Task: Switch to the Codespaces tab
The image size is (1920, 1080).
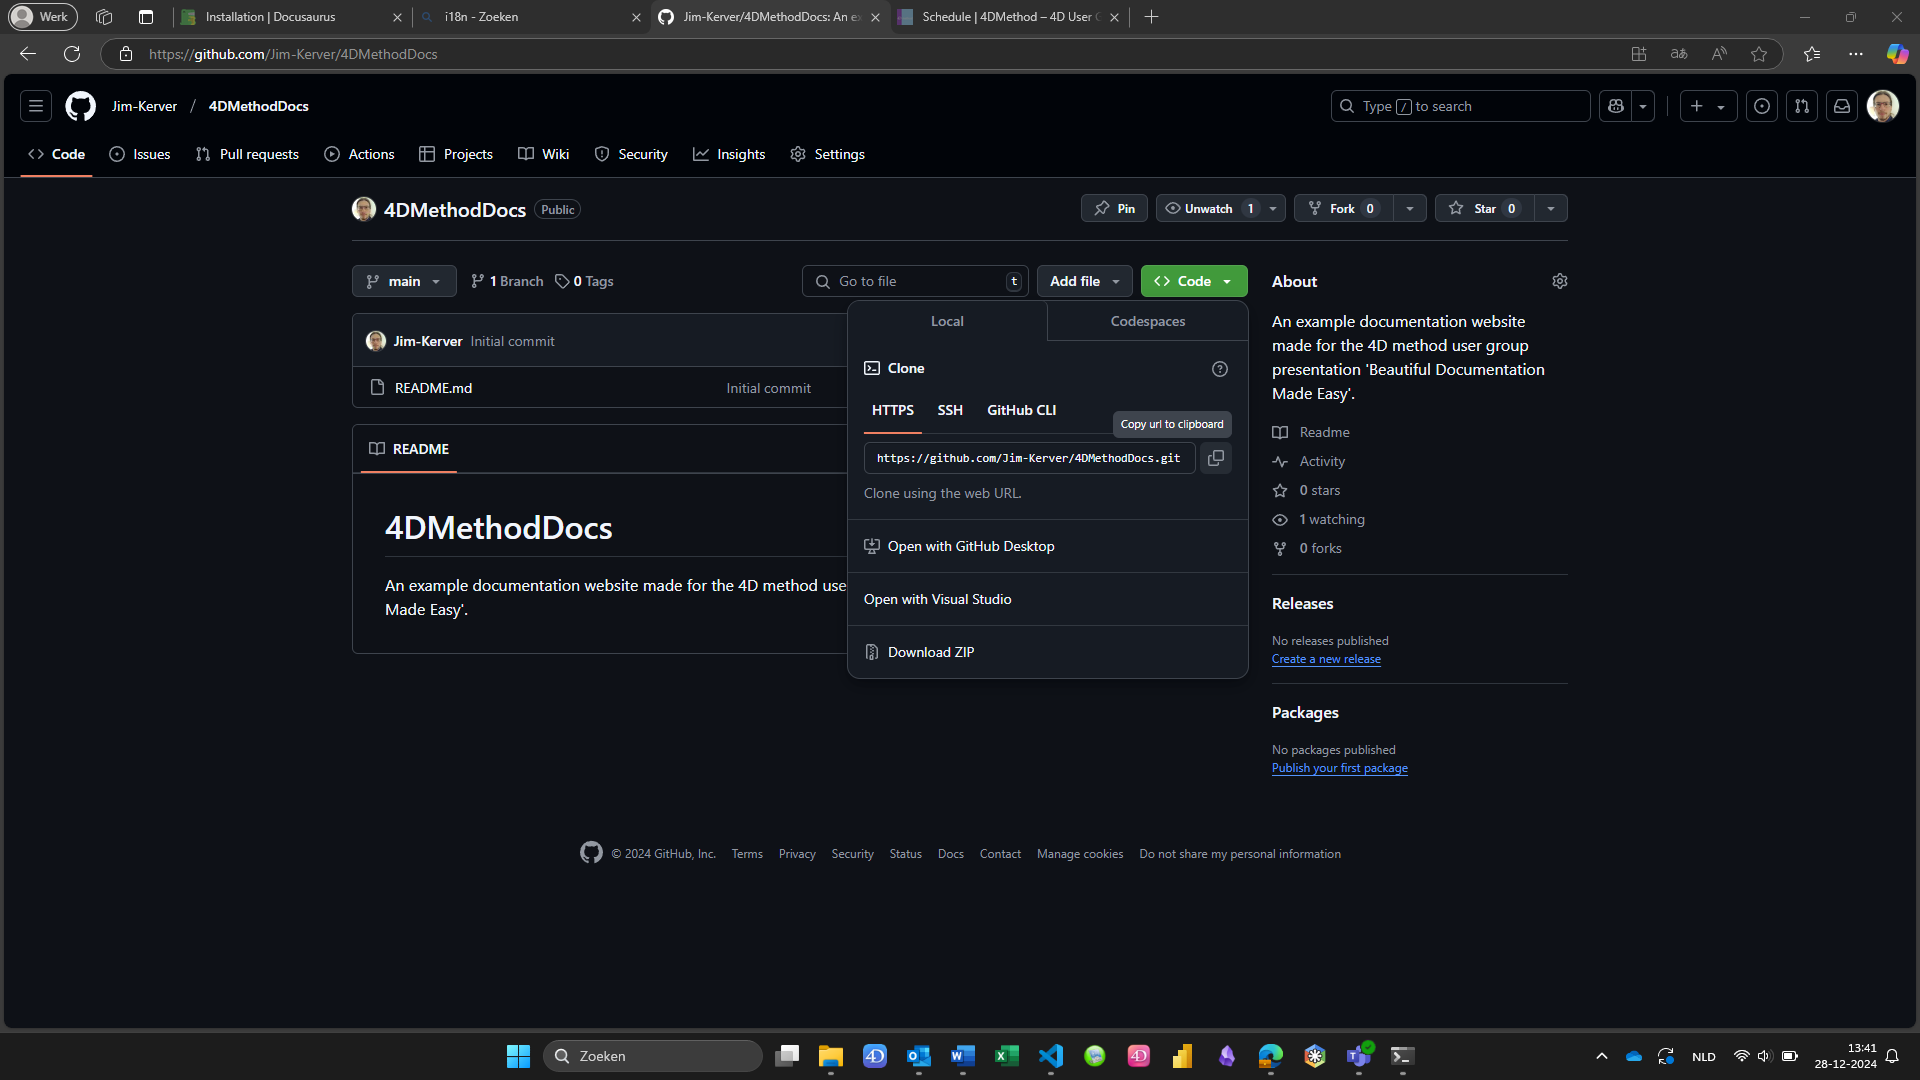Action: pyautogui.click(x=1147, y=321)
